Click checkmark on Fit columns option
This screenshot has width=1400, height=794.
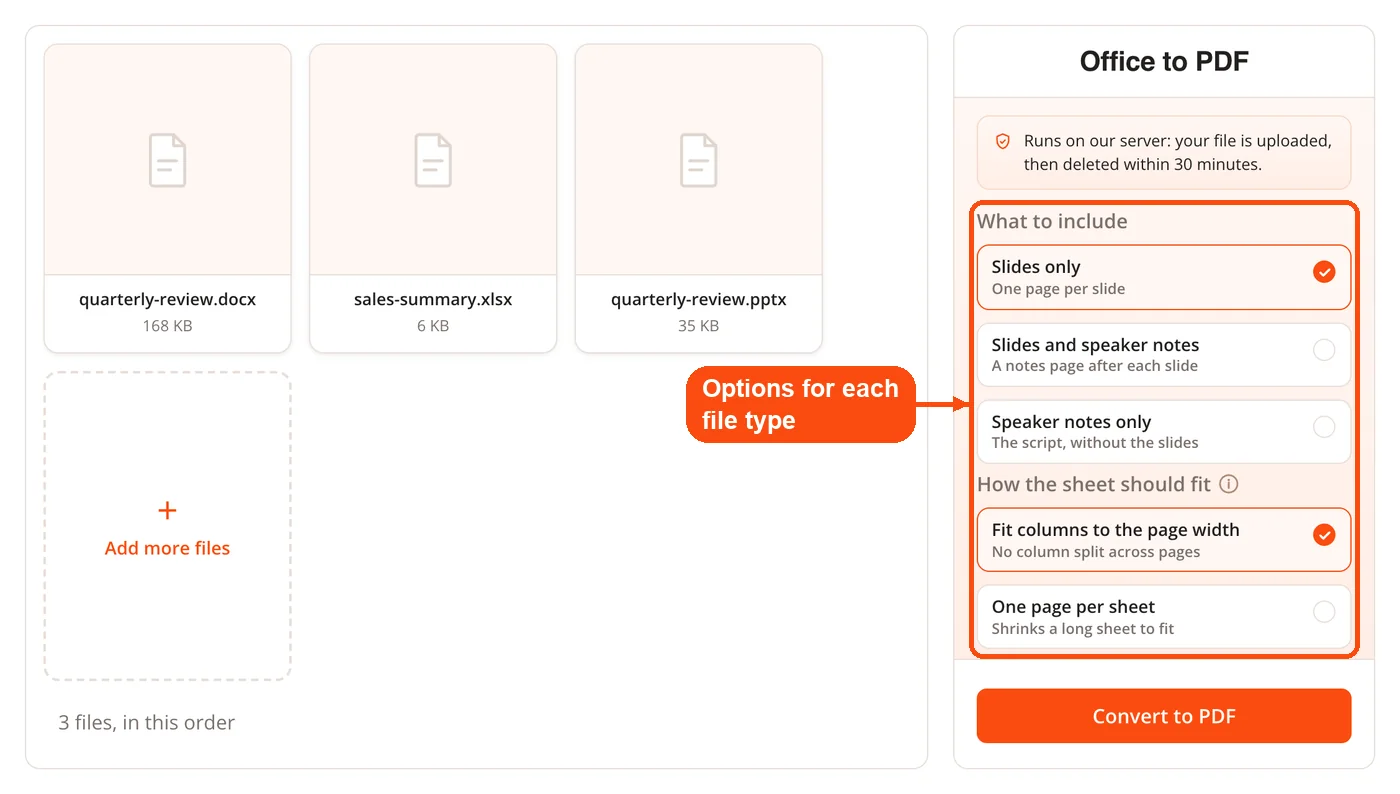click(1324, 535)
